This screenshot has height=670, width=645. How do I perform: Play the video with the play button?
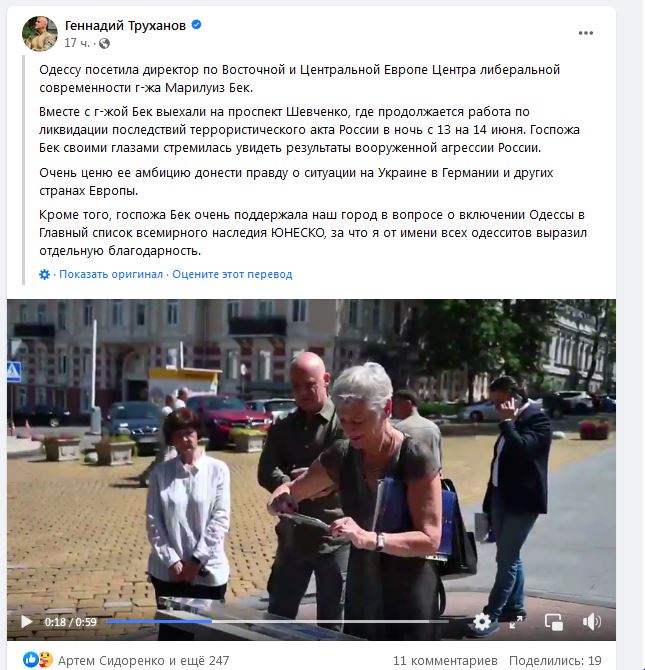tap(26, 621)
